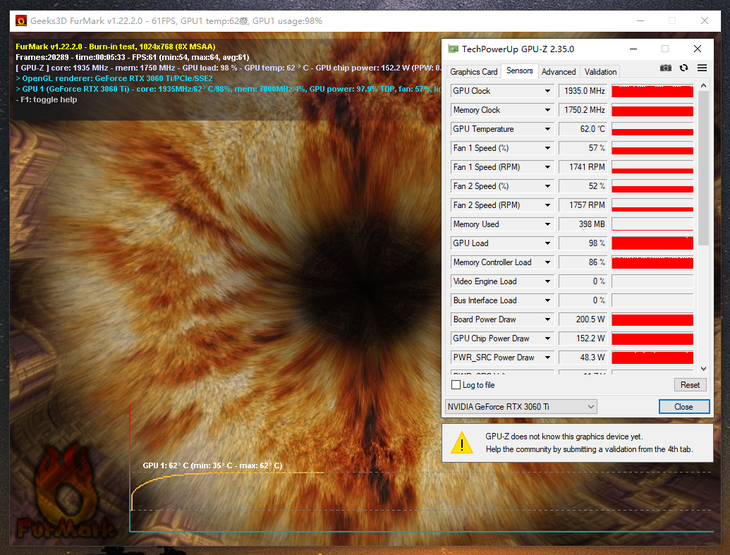Open the GPU-Z hamburger menu

tap(702, 68)
